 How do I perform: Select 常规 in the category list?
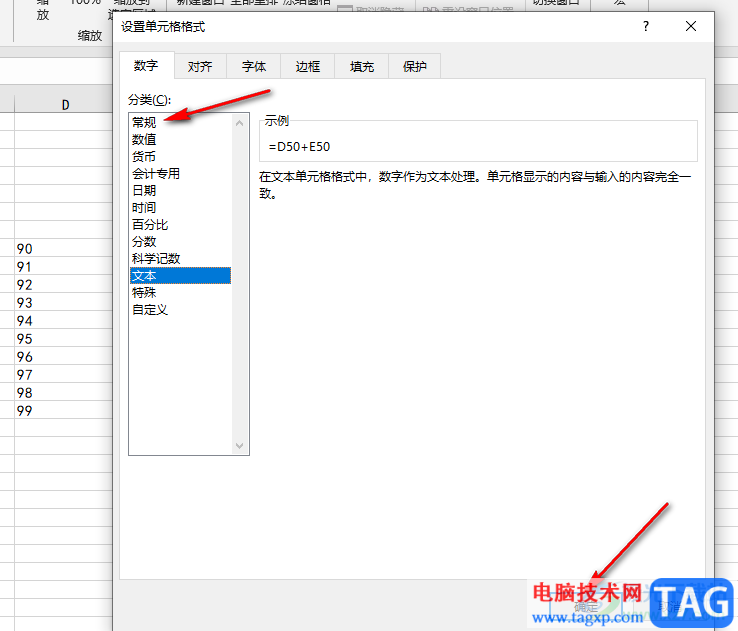(x=181, y=122)
